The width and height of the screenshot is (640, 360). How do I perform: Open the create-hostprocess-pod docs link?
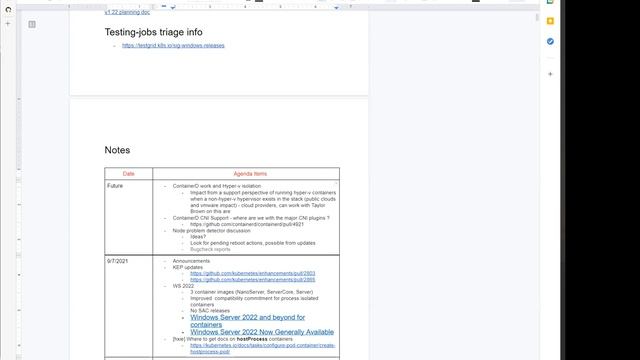click(x=262, y=348)
